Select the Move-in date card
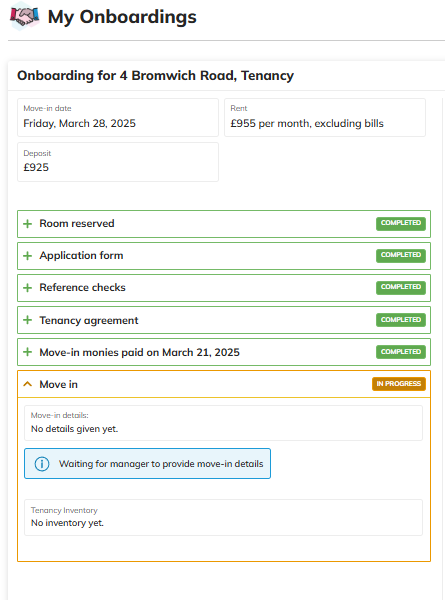 [x=118, y=117]
